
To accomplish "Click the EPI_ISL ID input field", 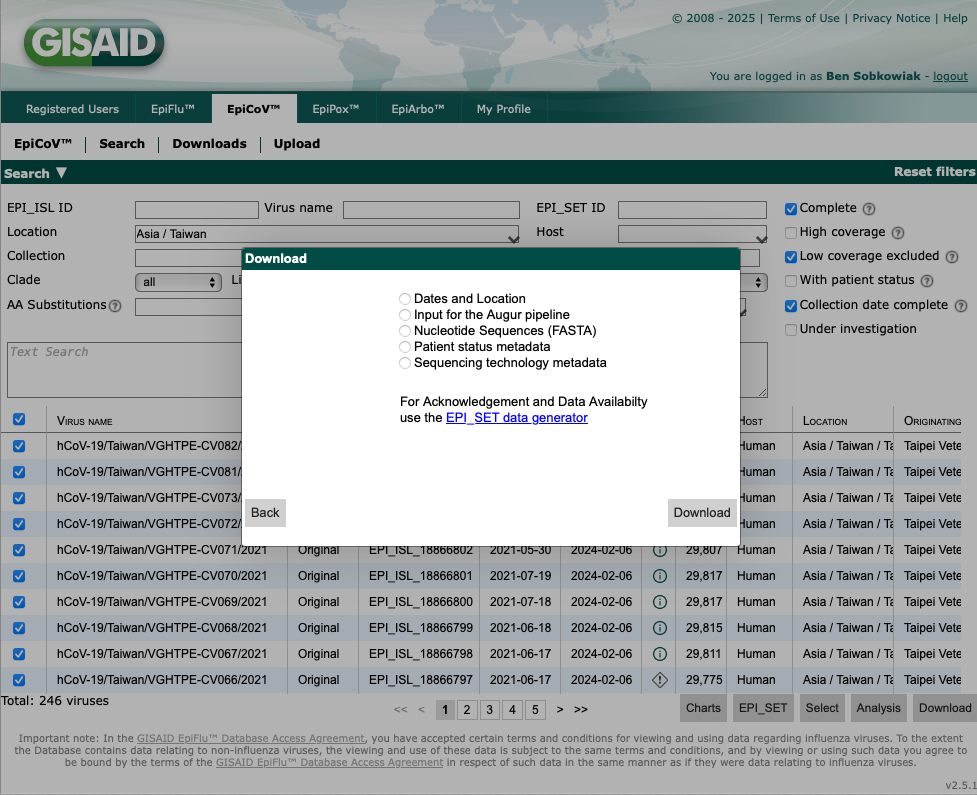I will [196, 210].
